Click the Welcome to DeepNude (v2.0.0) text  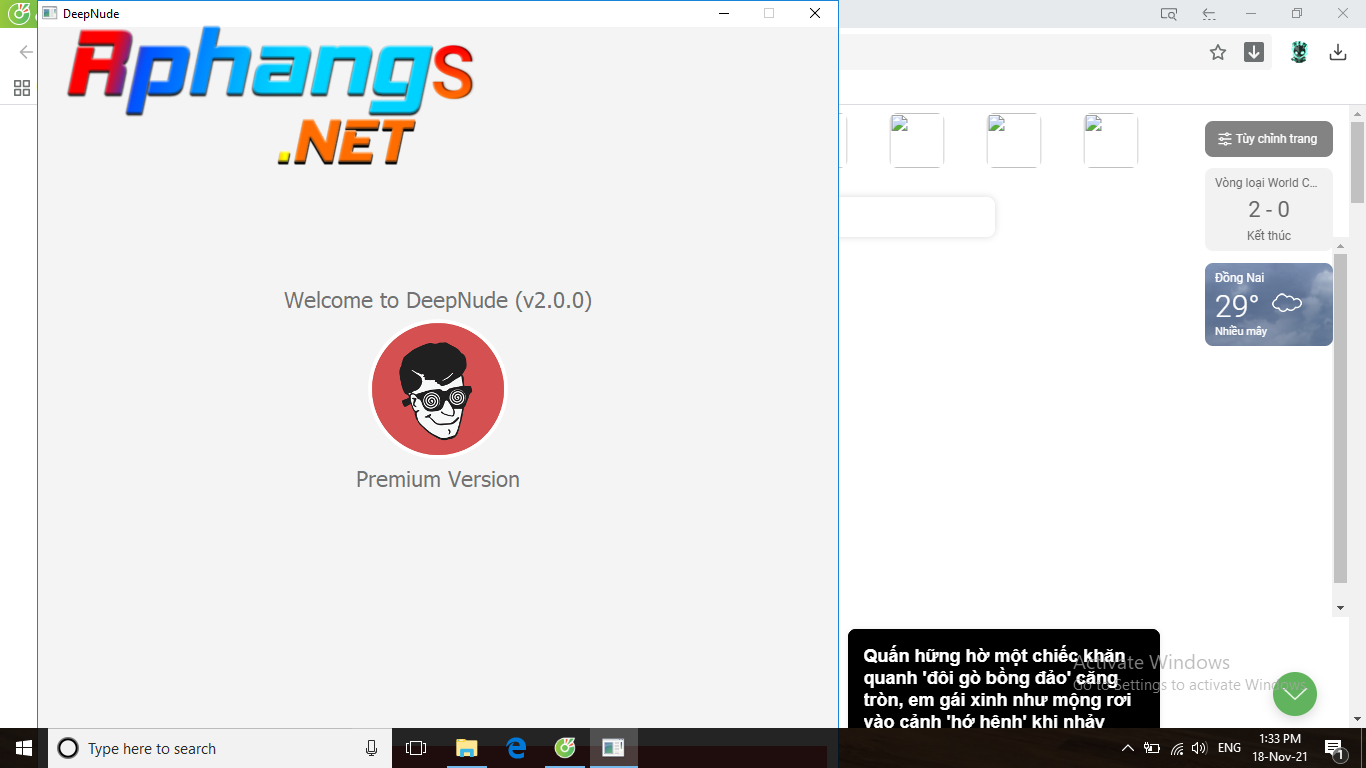438,300
